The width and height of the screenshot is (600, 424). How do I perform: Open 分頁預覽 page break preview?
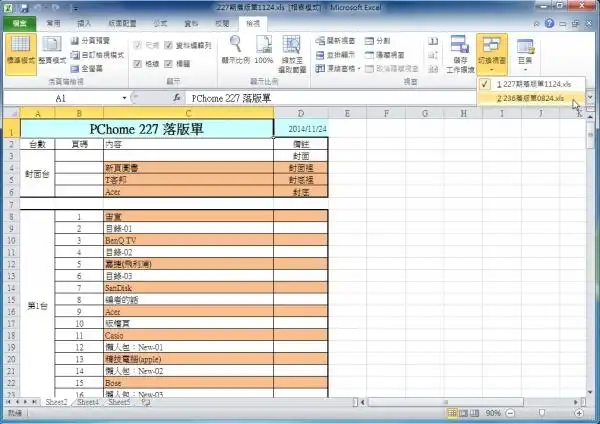pos(90,41)
